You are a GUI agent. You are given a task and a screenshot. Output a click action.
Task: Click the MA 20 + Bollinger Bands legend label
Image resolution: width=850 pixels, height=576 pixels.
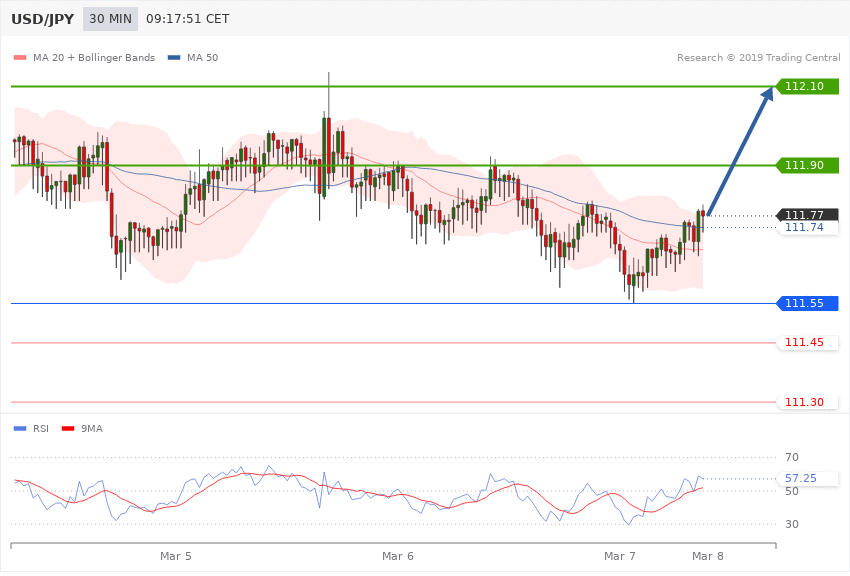(94, 57)
